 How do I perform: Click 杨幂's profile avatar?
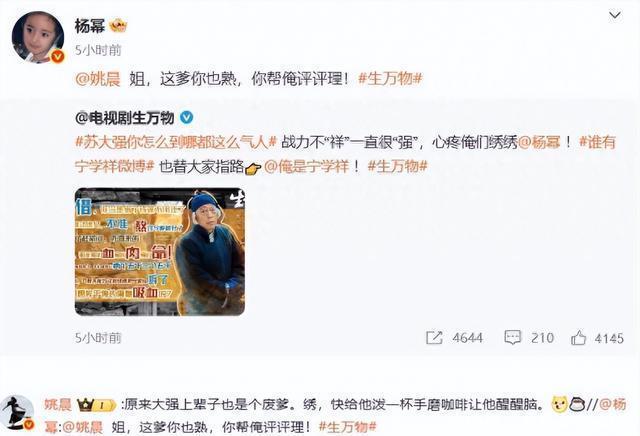pos(38,37)
